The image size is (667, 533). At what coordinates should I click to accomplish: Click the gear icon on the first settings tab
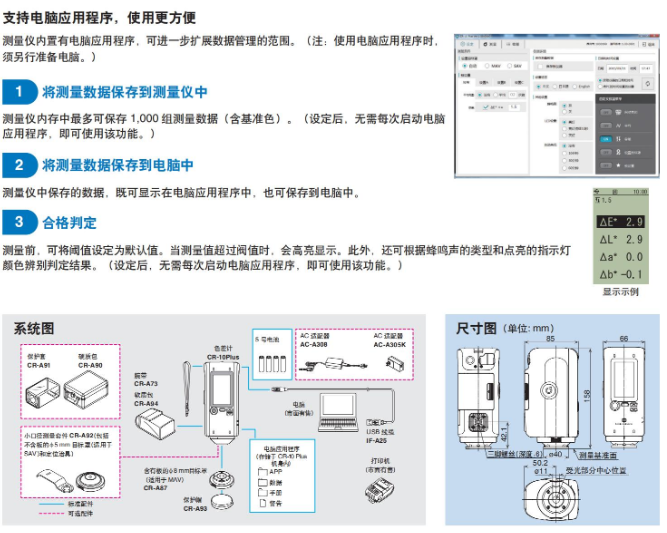click(x=463, y=44)
